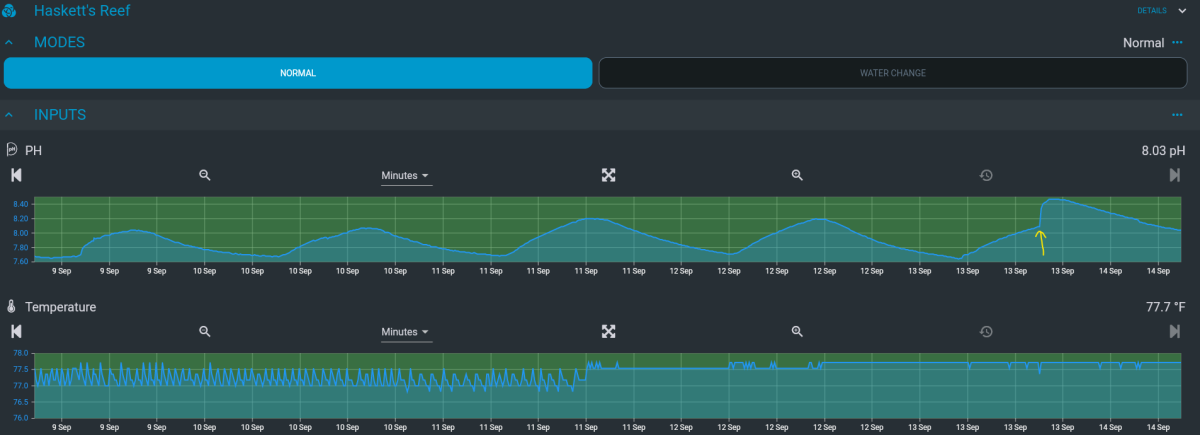Expand the DETAILS chevron at top right
The width and height of the screenshot is (1200, 435).
click(1181, 11)
